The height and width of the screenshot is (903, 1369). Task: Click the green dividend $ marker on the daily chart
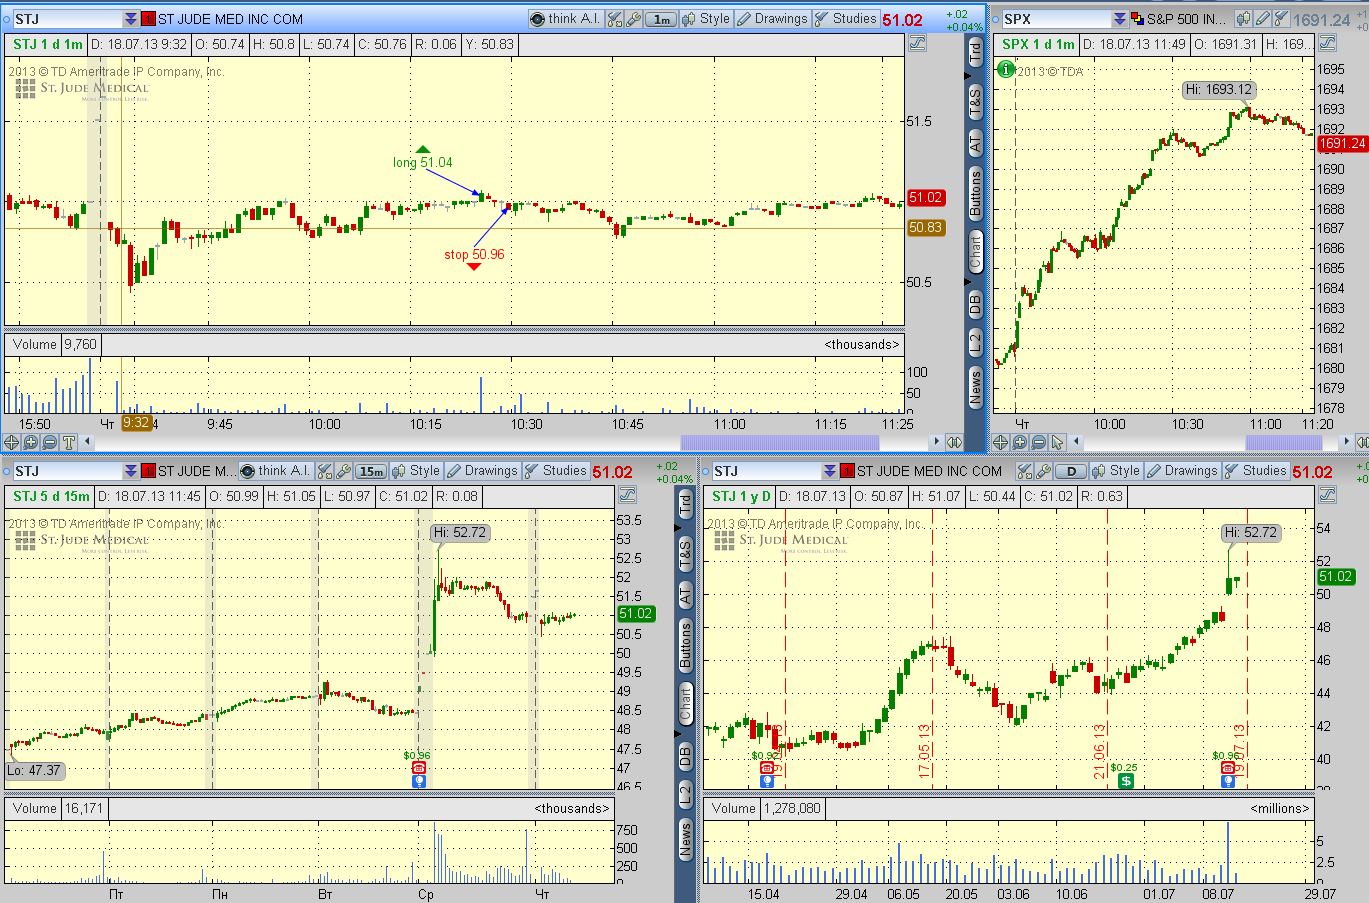[x=1125, y=781]
